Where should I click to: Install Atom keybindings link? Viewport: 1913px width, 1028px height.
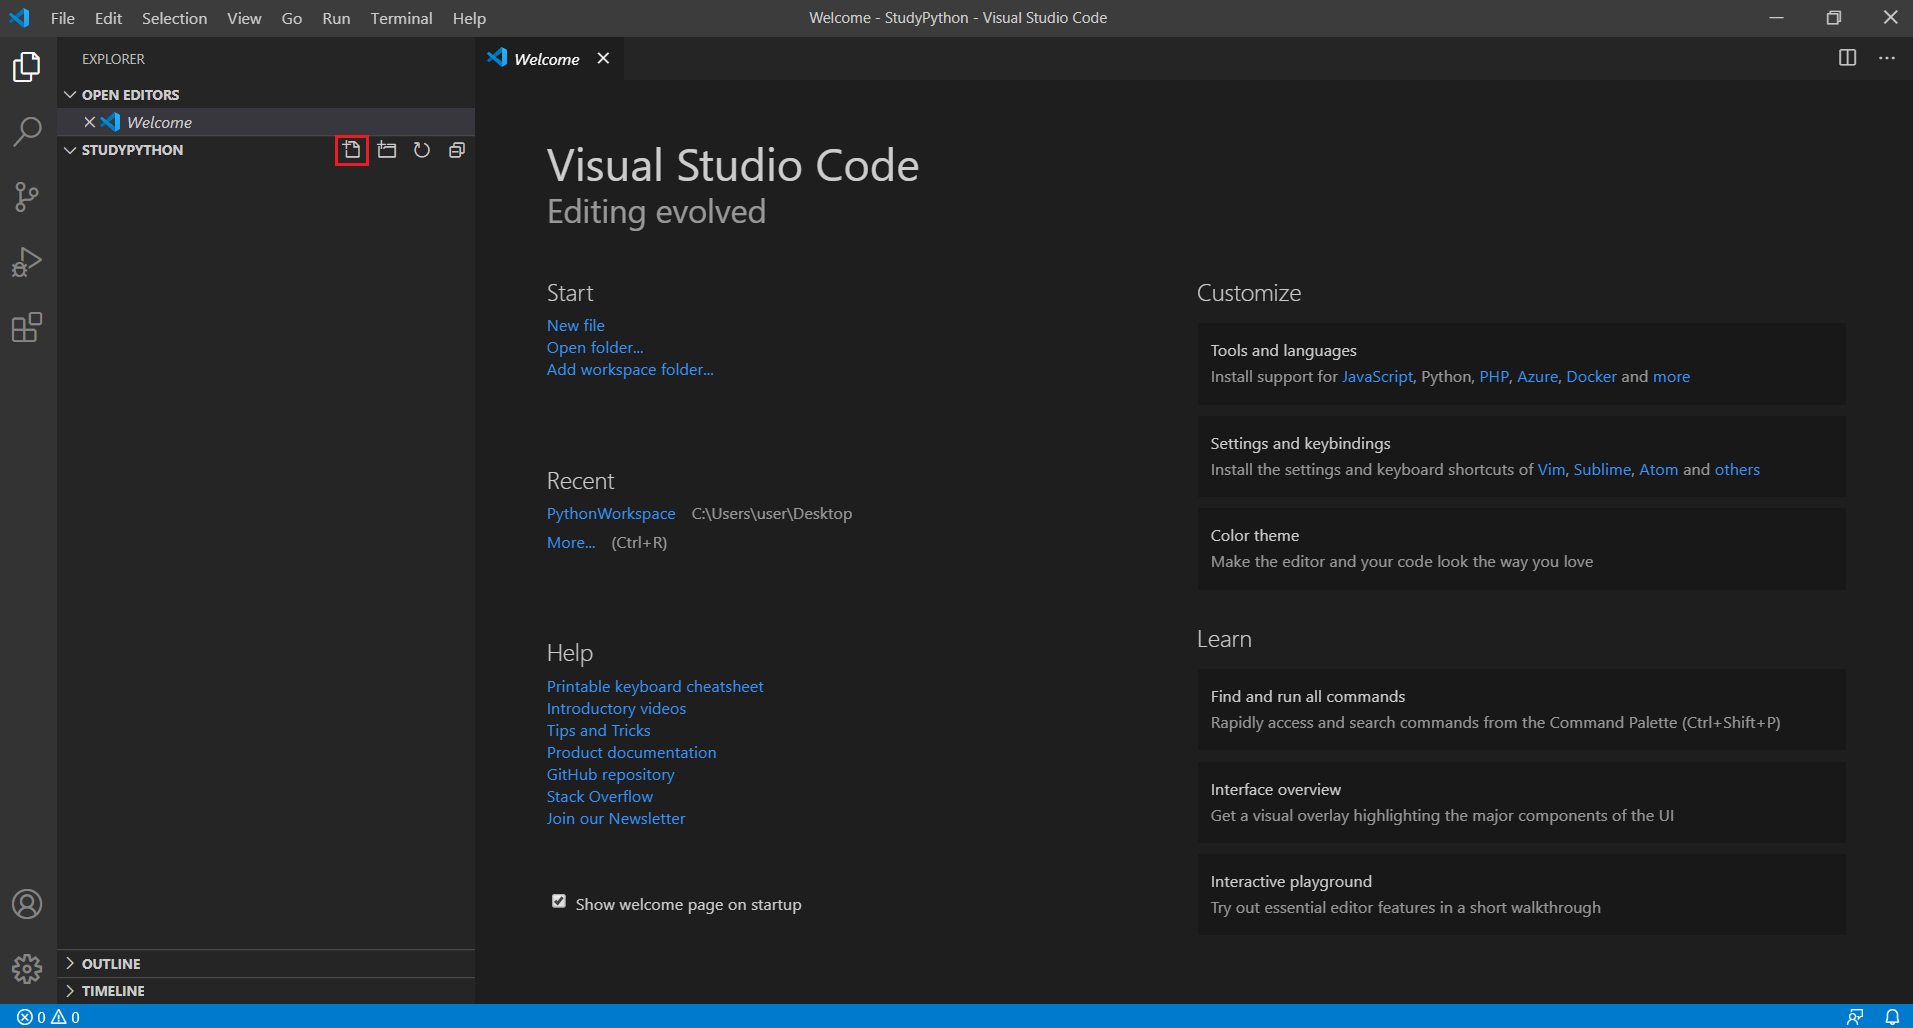(1658, 470)
